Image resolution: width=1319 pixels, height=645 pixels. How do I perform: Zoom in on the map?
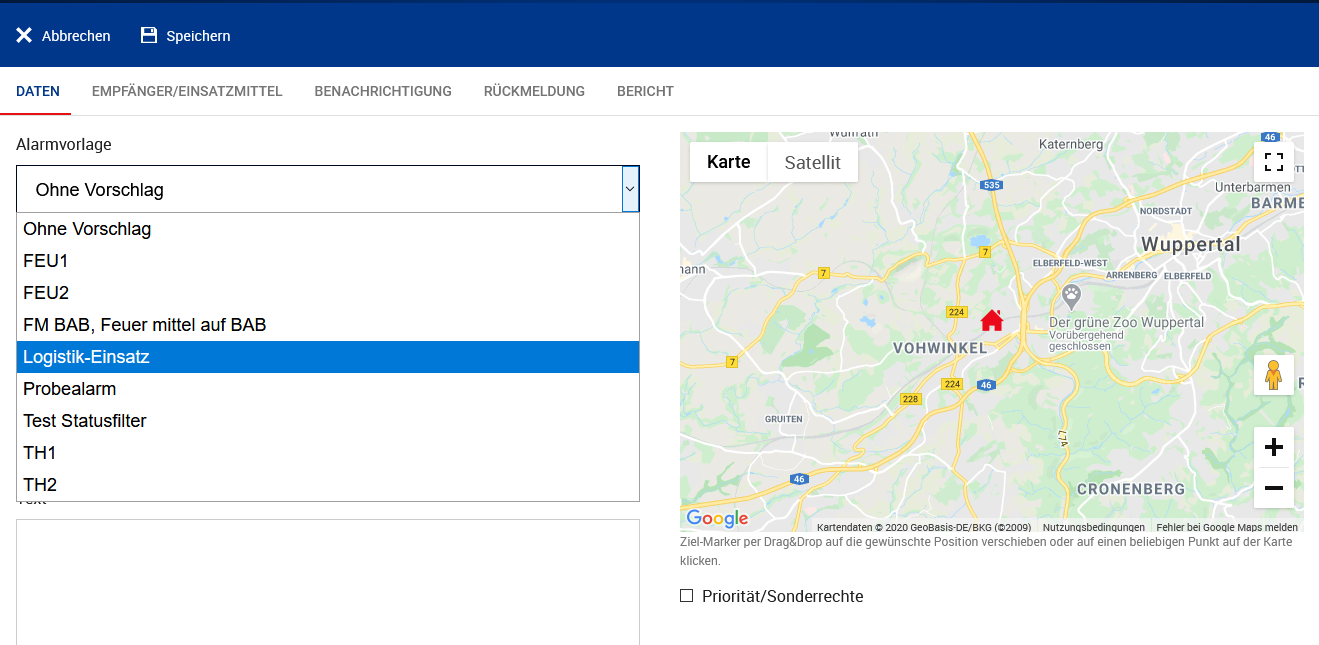point(1274,447)
